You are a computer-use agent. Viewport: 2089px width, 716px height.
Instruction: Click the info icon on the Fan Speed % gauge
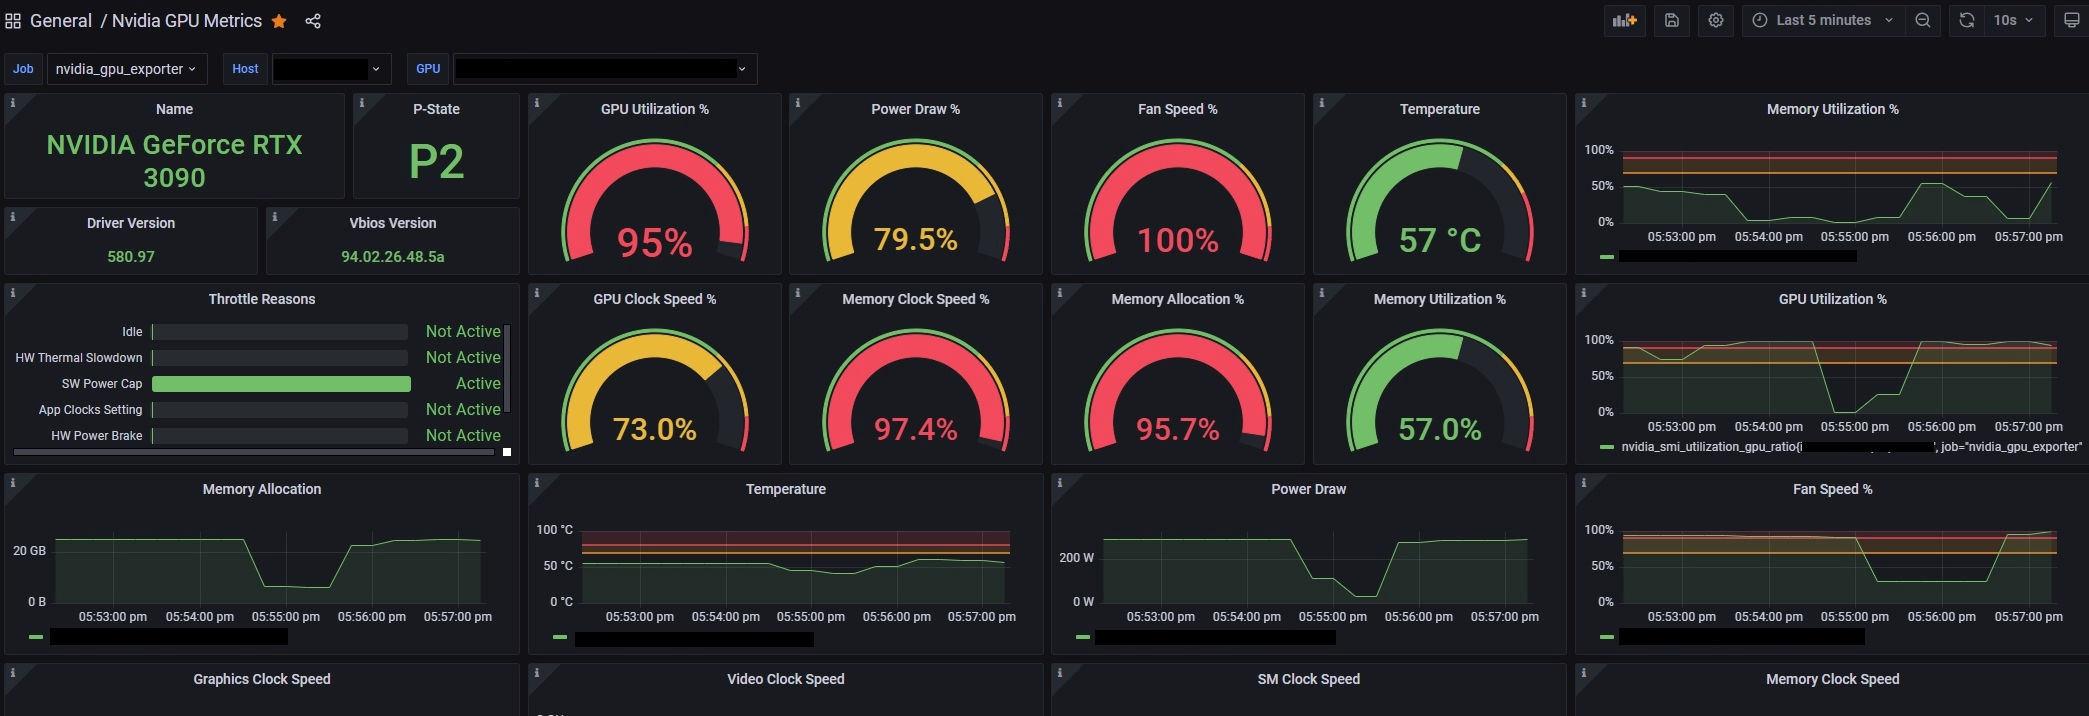[1059, 103]
